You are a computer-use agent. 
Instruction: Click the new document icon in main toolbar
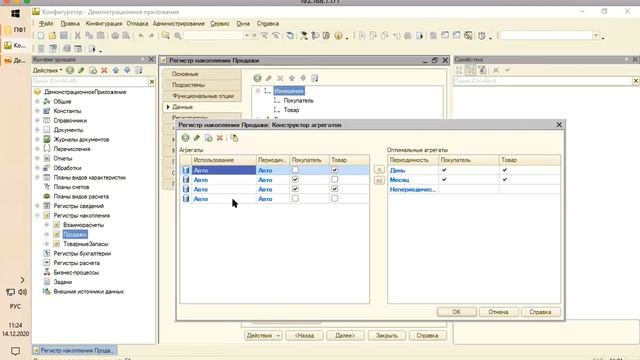pos(41,36)
